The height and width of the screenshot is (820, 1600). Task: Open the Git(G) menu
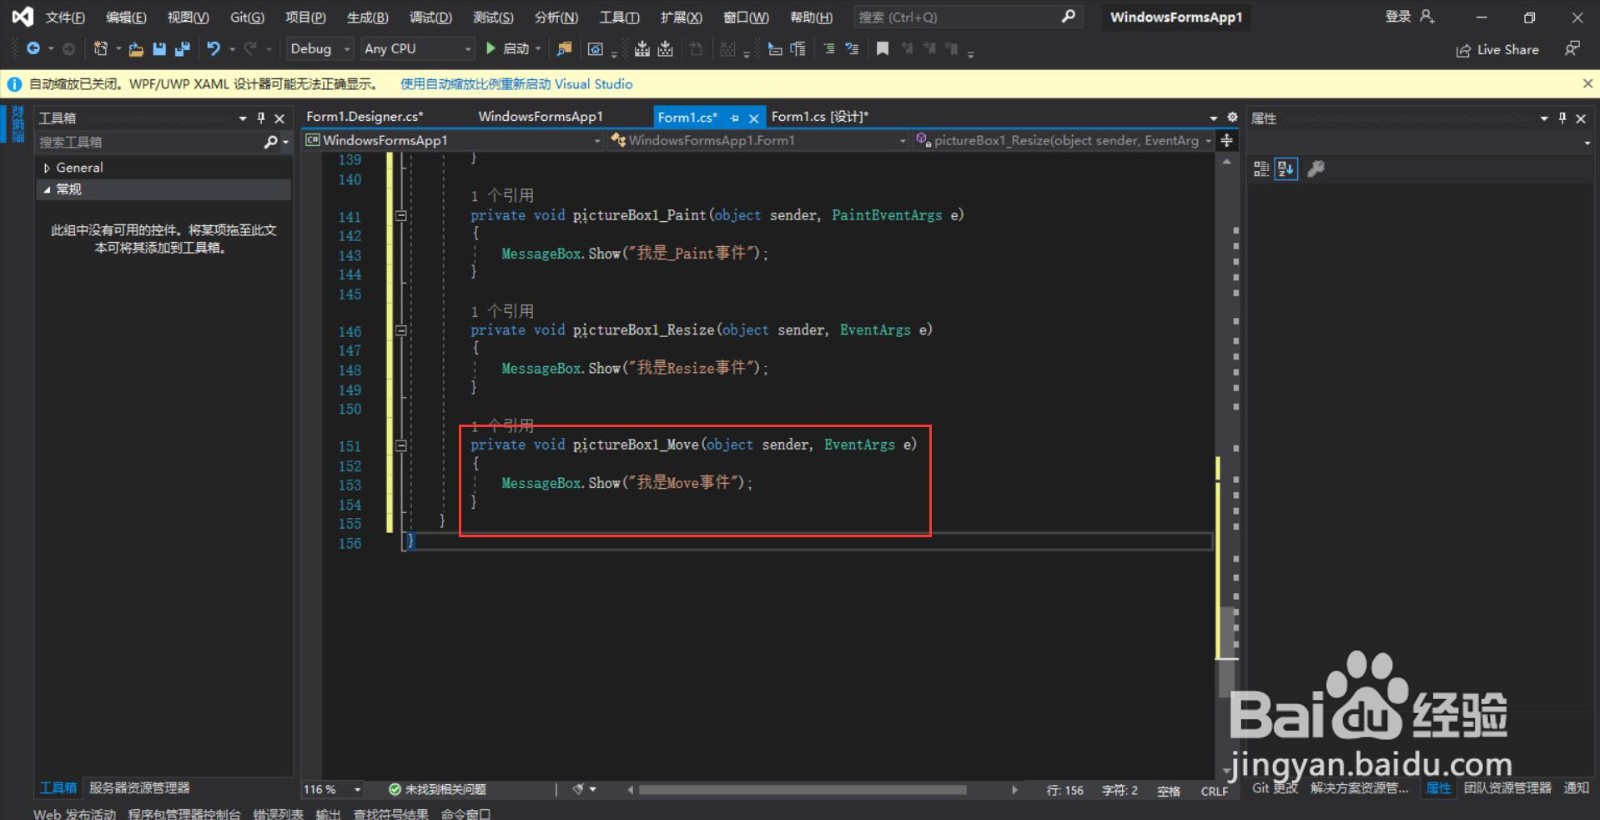tap(247, 17)
